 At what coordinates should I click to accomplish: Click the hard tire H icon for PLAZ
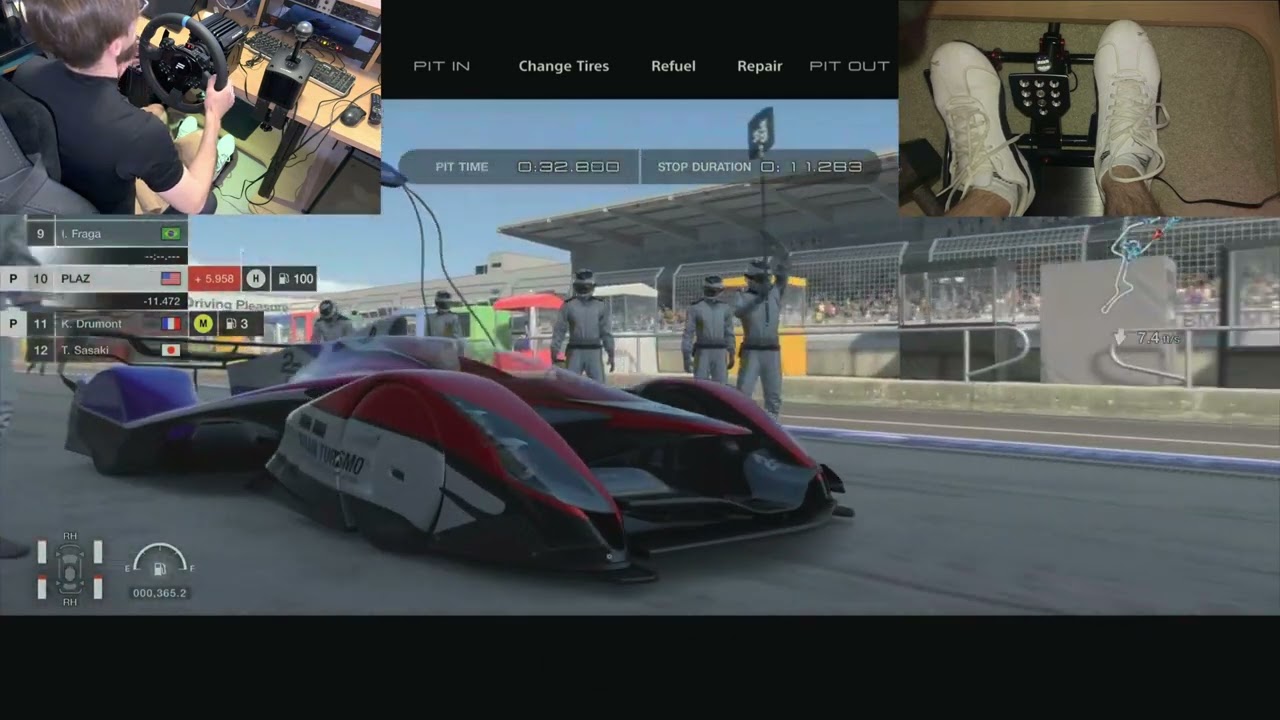point(256,279)
